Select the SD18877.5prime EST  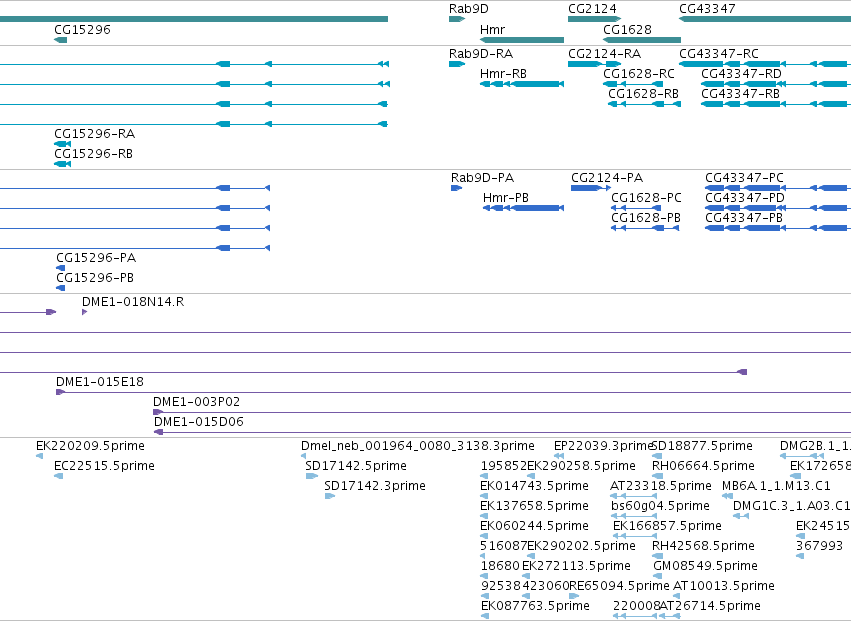click(x=656, y=456)
